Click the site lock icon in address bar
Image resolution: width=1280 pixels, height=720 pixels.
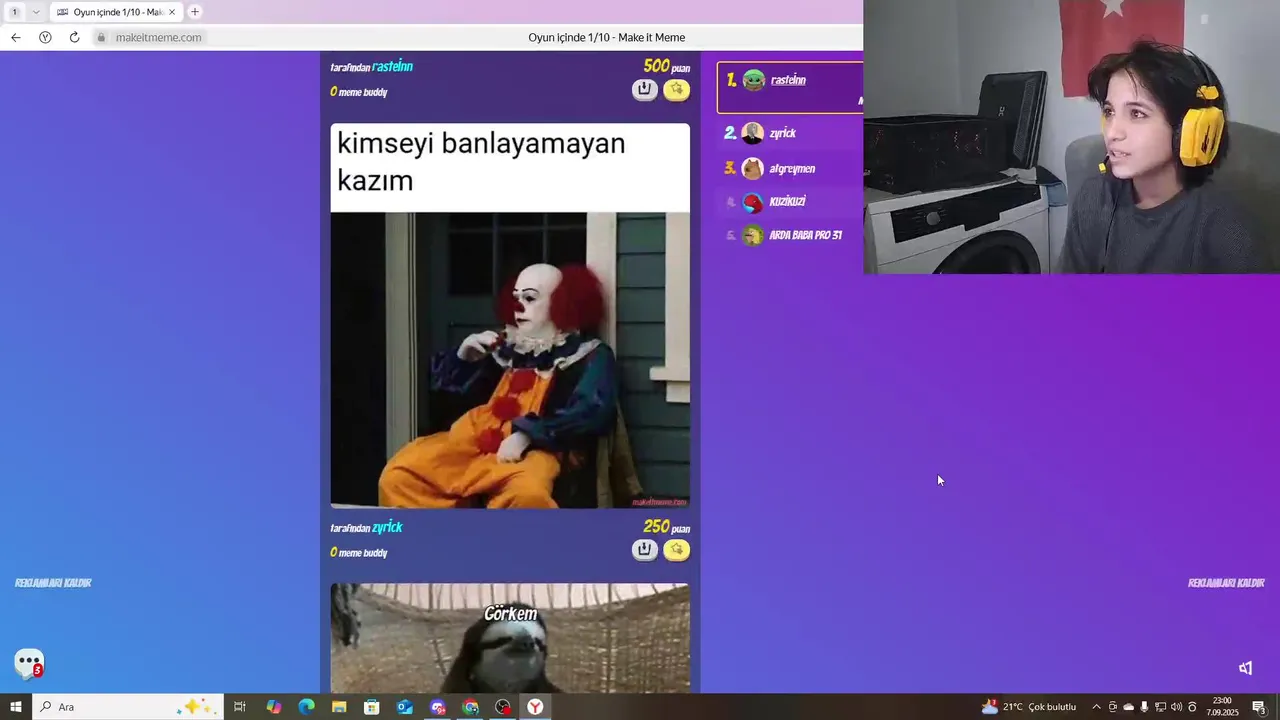(101, 37)
